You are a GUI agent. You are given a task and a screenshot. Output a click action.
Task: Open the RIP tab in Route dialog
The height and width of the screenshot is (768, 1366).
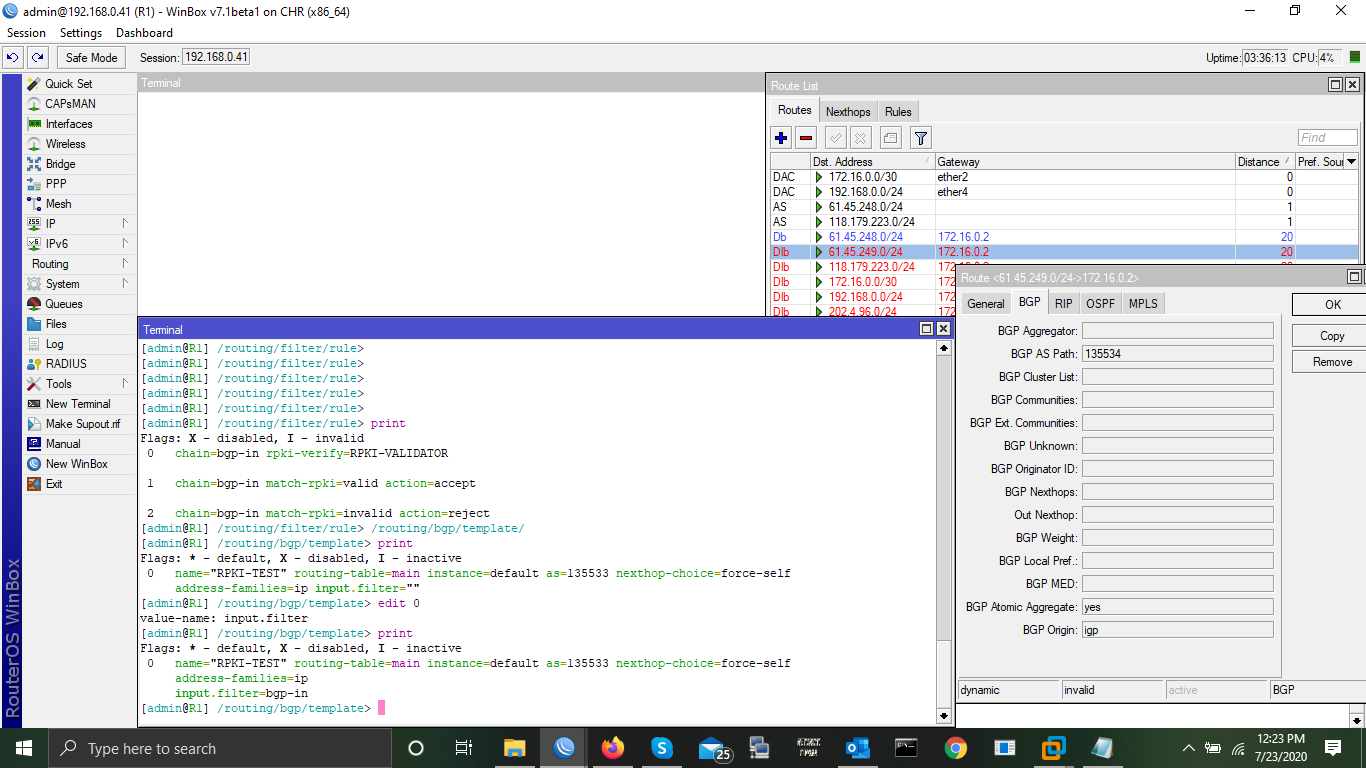tap(1063, 304)
